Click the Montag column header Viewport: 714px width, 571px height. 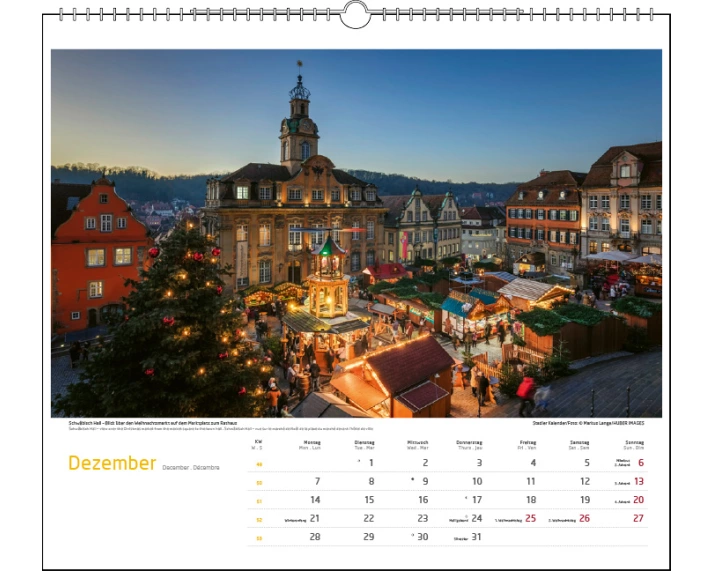click(311, 443)
